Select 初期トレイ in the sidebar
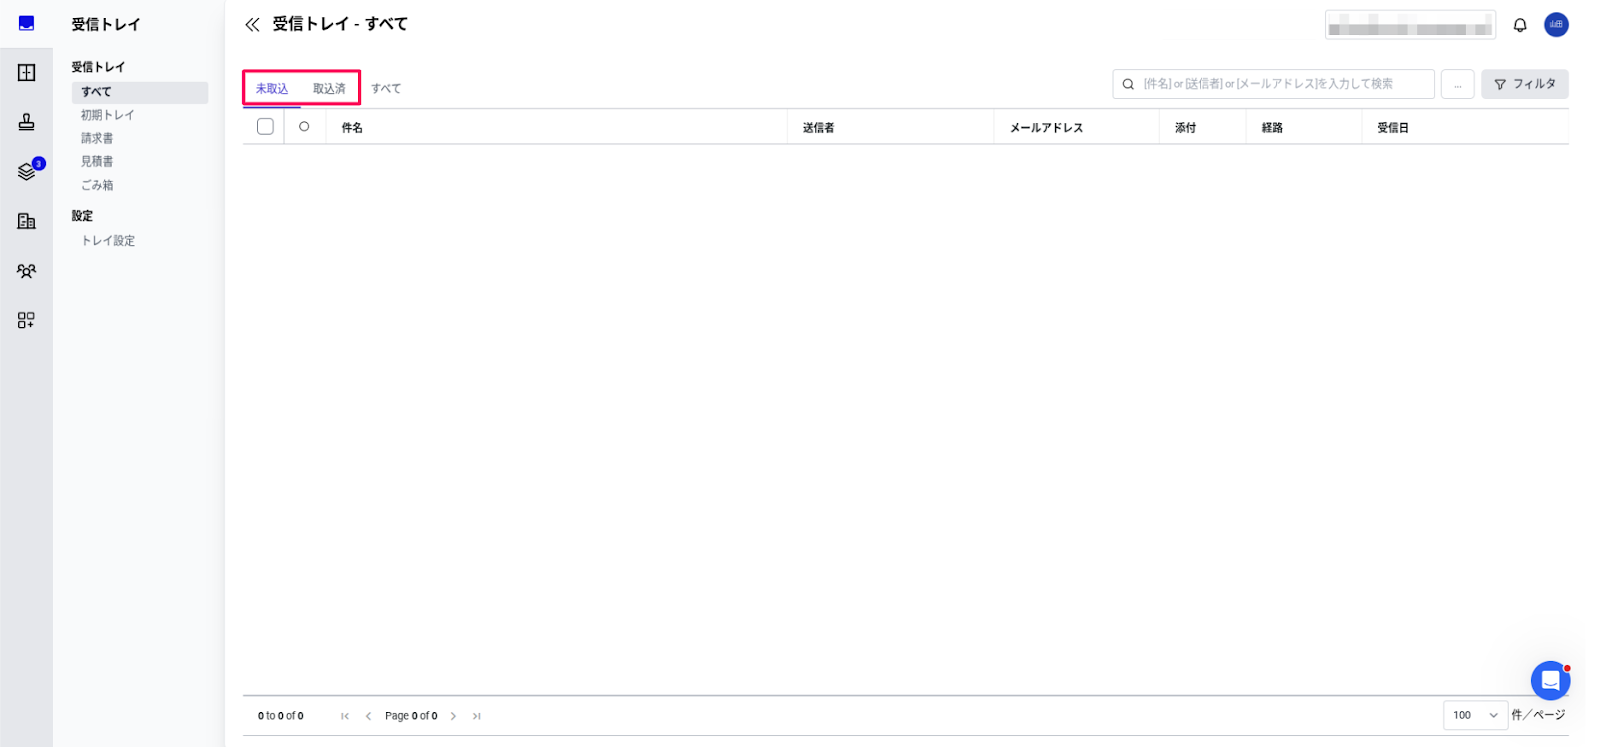 [x=107, y=115]
